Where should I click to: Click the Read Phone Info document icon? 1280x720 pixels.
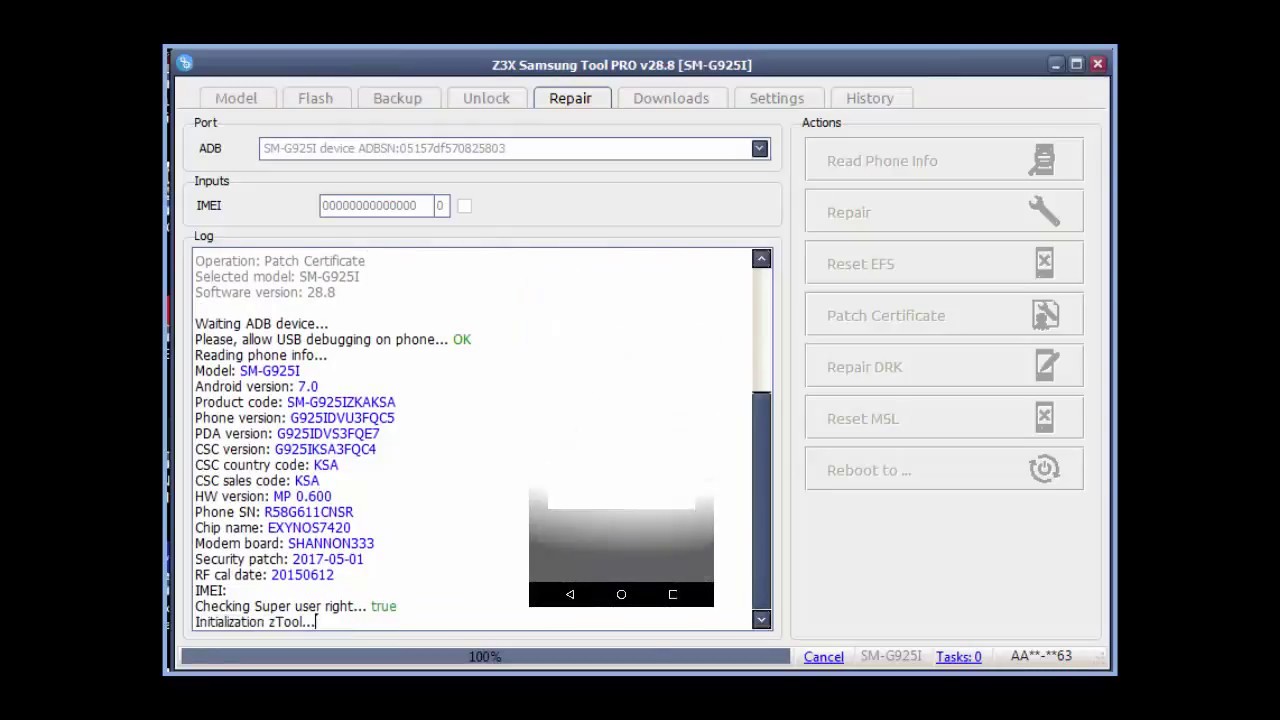click(1043, 160)
